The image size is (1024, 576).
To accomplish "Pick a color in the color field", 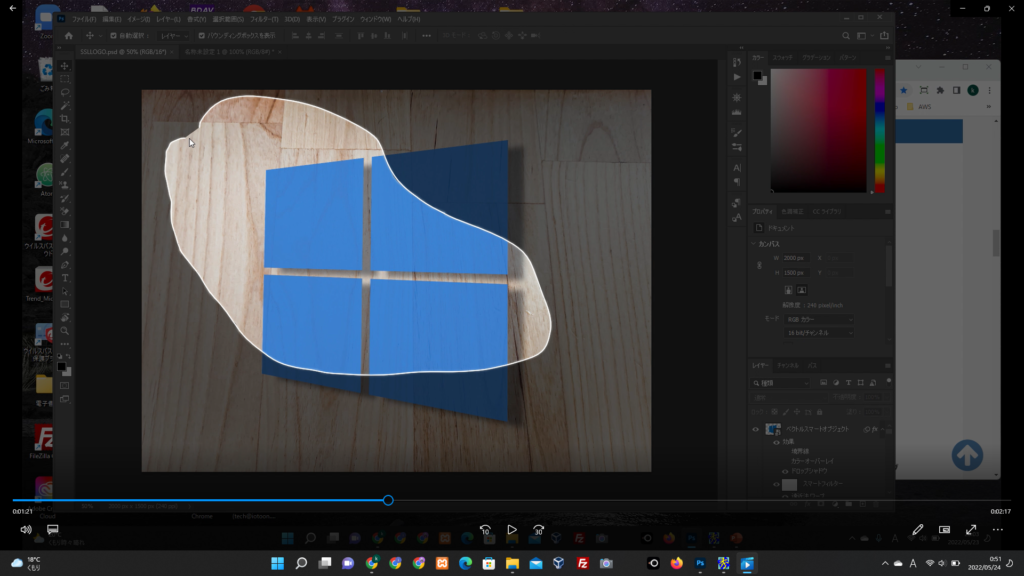I will coord(819,131).
